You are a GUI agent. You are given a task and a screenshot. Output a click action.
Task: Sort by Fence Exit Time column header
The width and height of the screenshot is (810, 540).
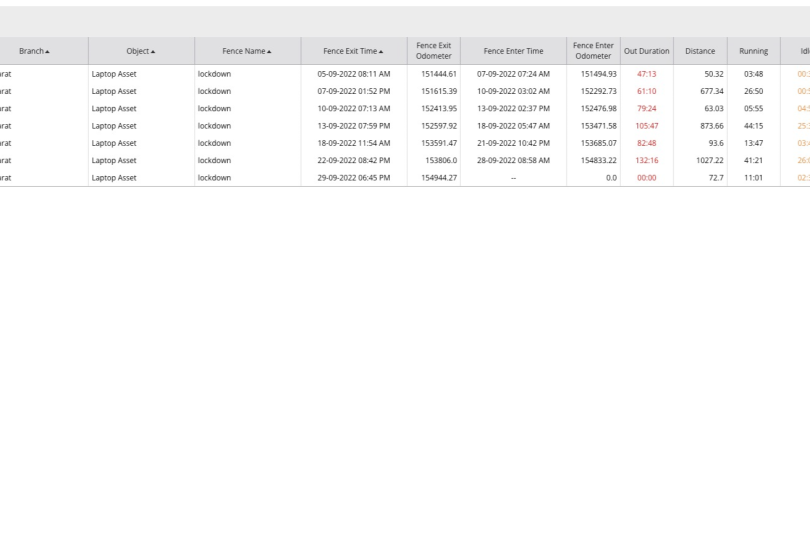click(353, 51)
